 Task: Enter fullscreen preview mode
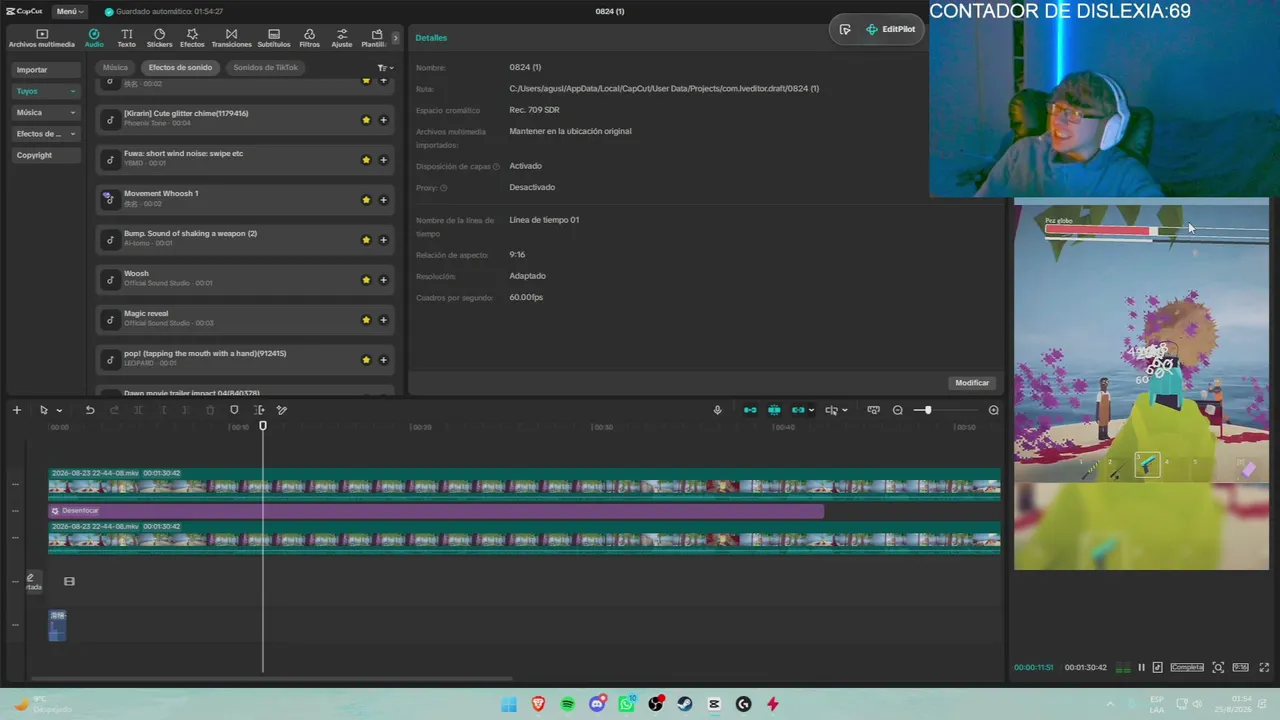pyautogui.click(x=1265, y=667)
